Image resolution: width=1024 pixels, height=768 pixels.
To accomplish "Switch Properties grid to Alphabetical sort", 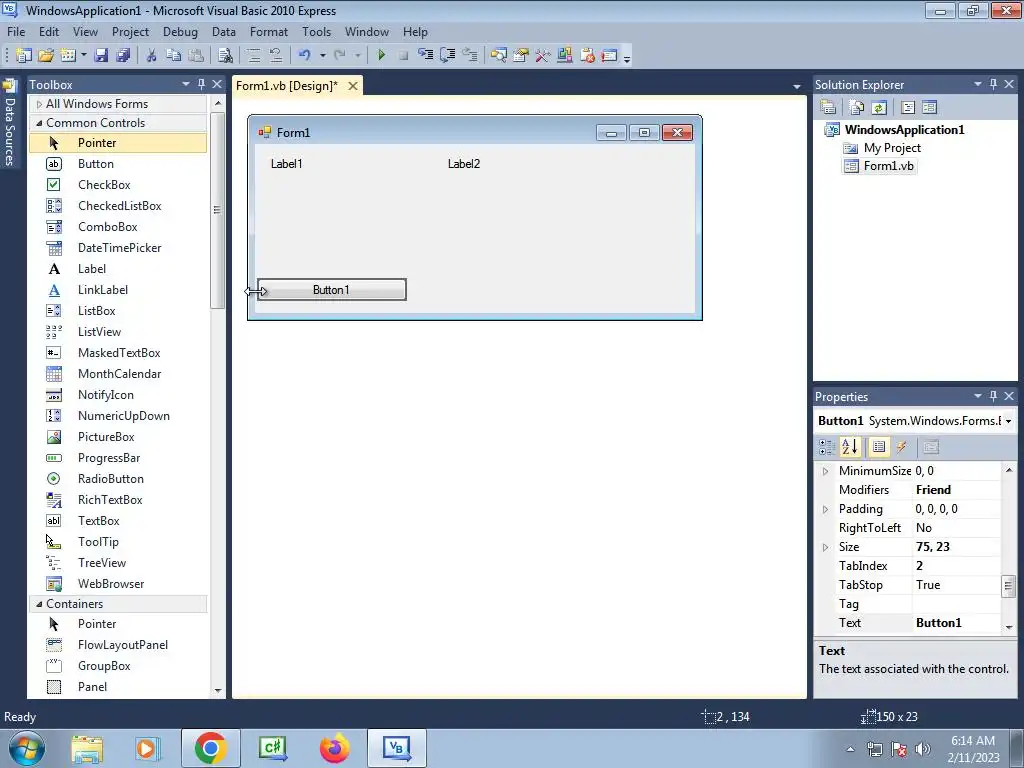I will 850,447.
